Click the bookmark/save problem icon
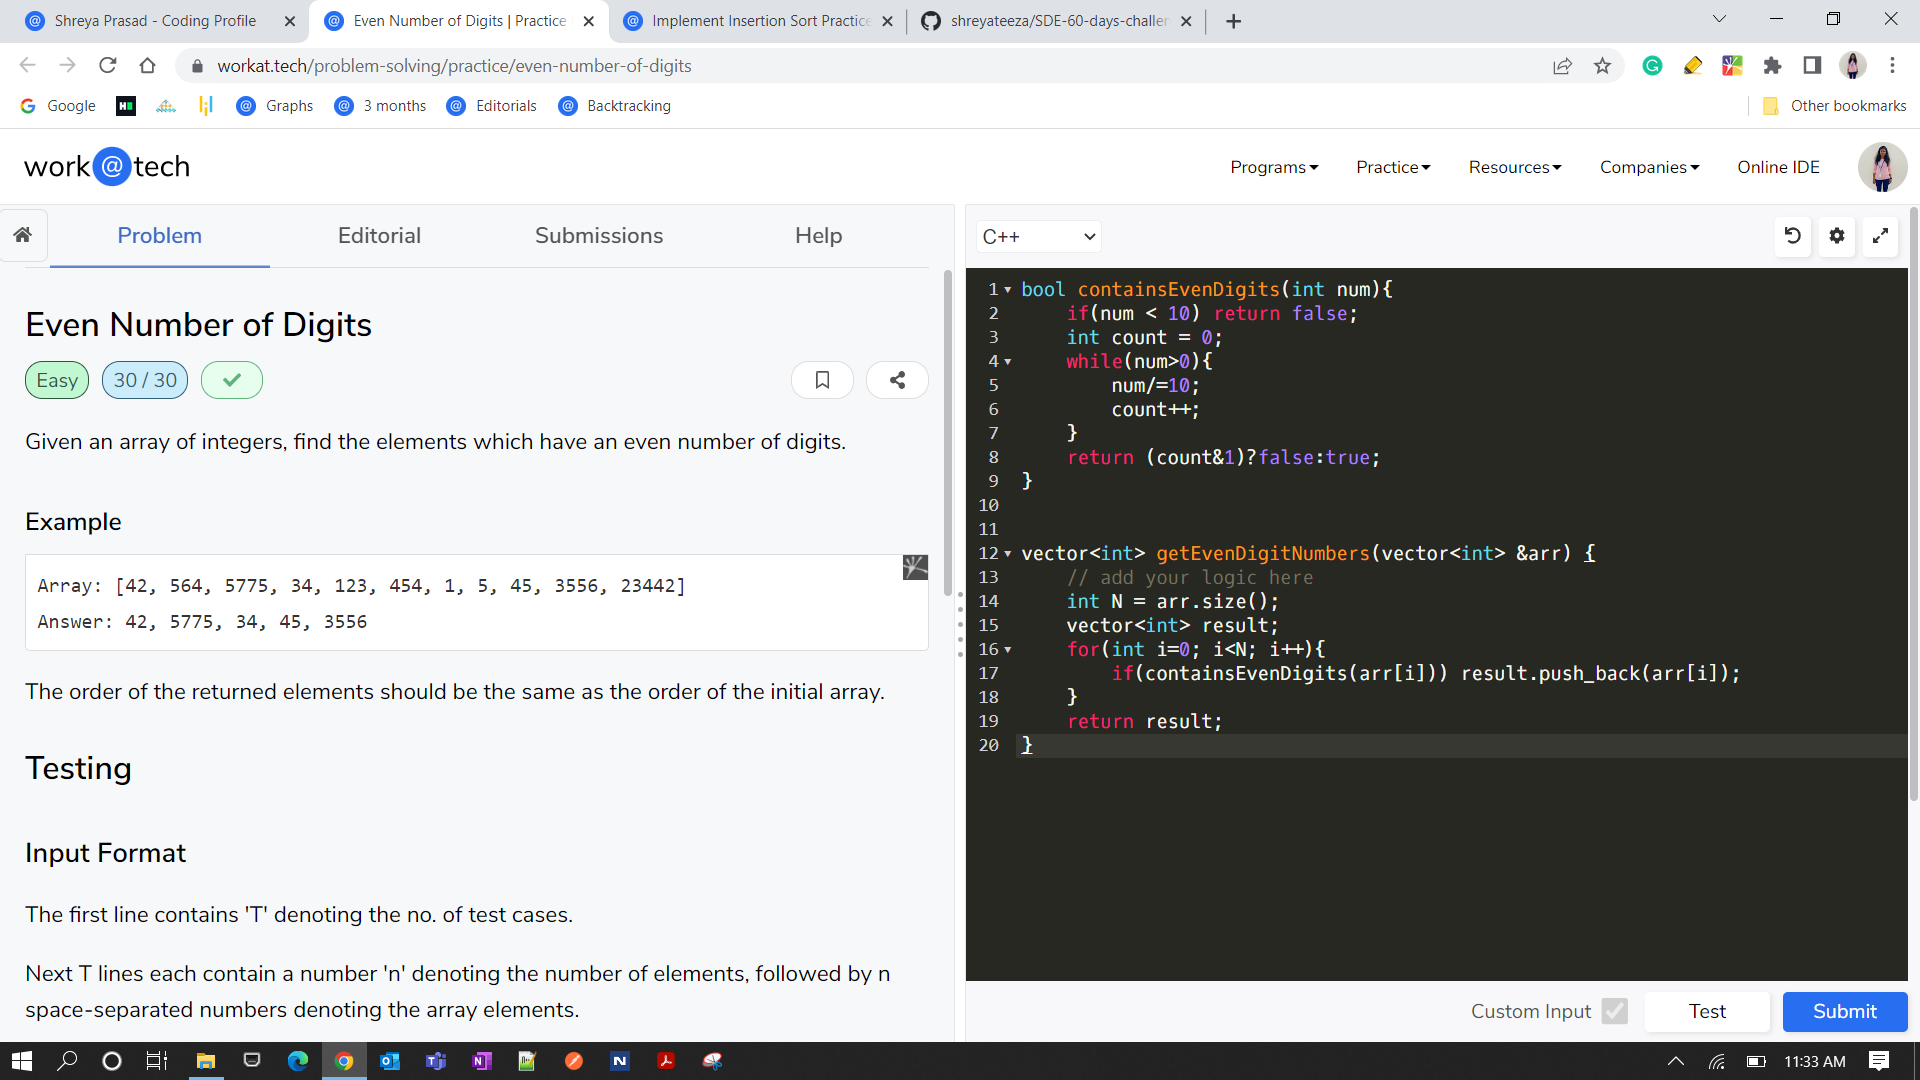 click(823, 380)
